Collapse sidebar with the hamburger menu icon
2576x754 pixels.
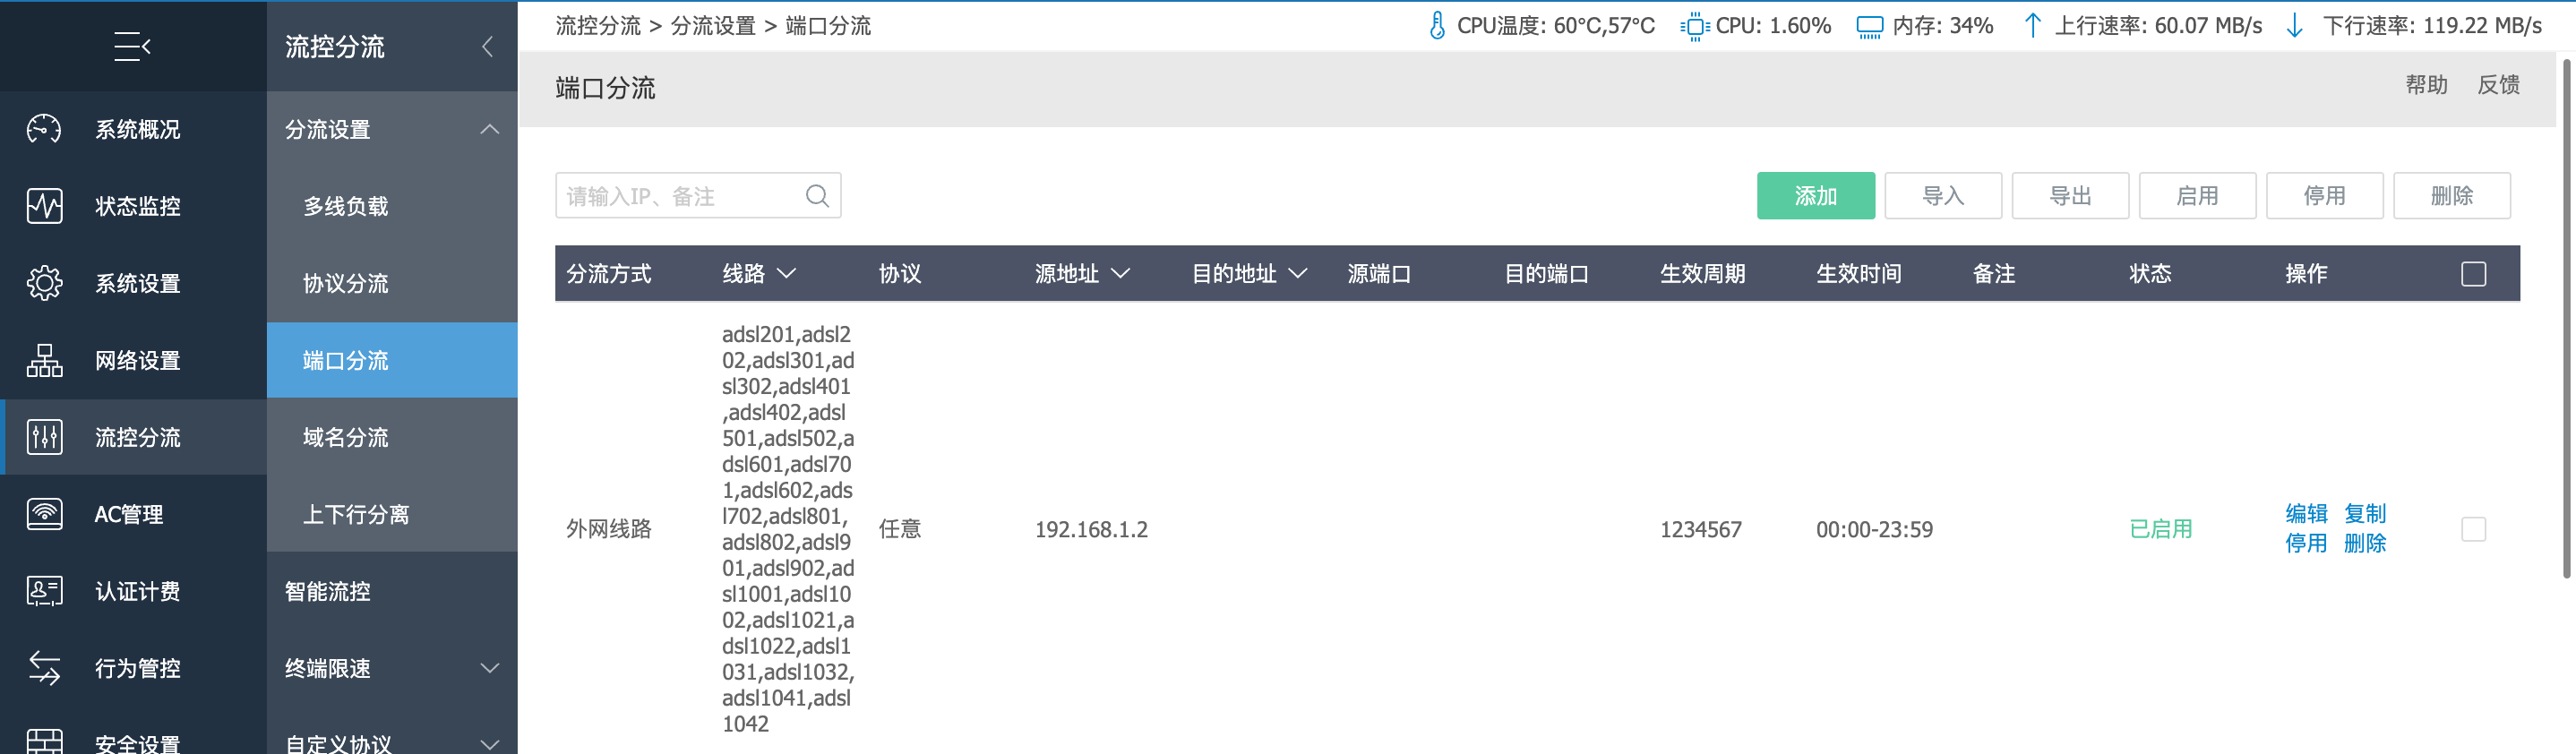[132, 46]
